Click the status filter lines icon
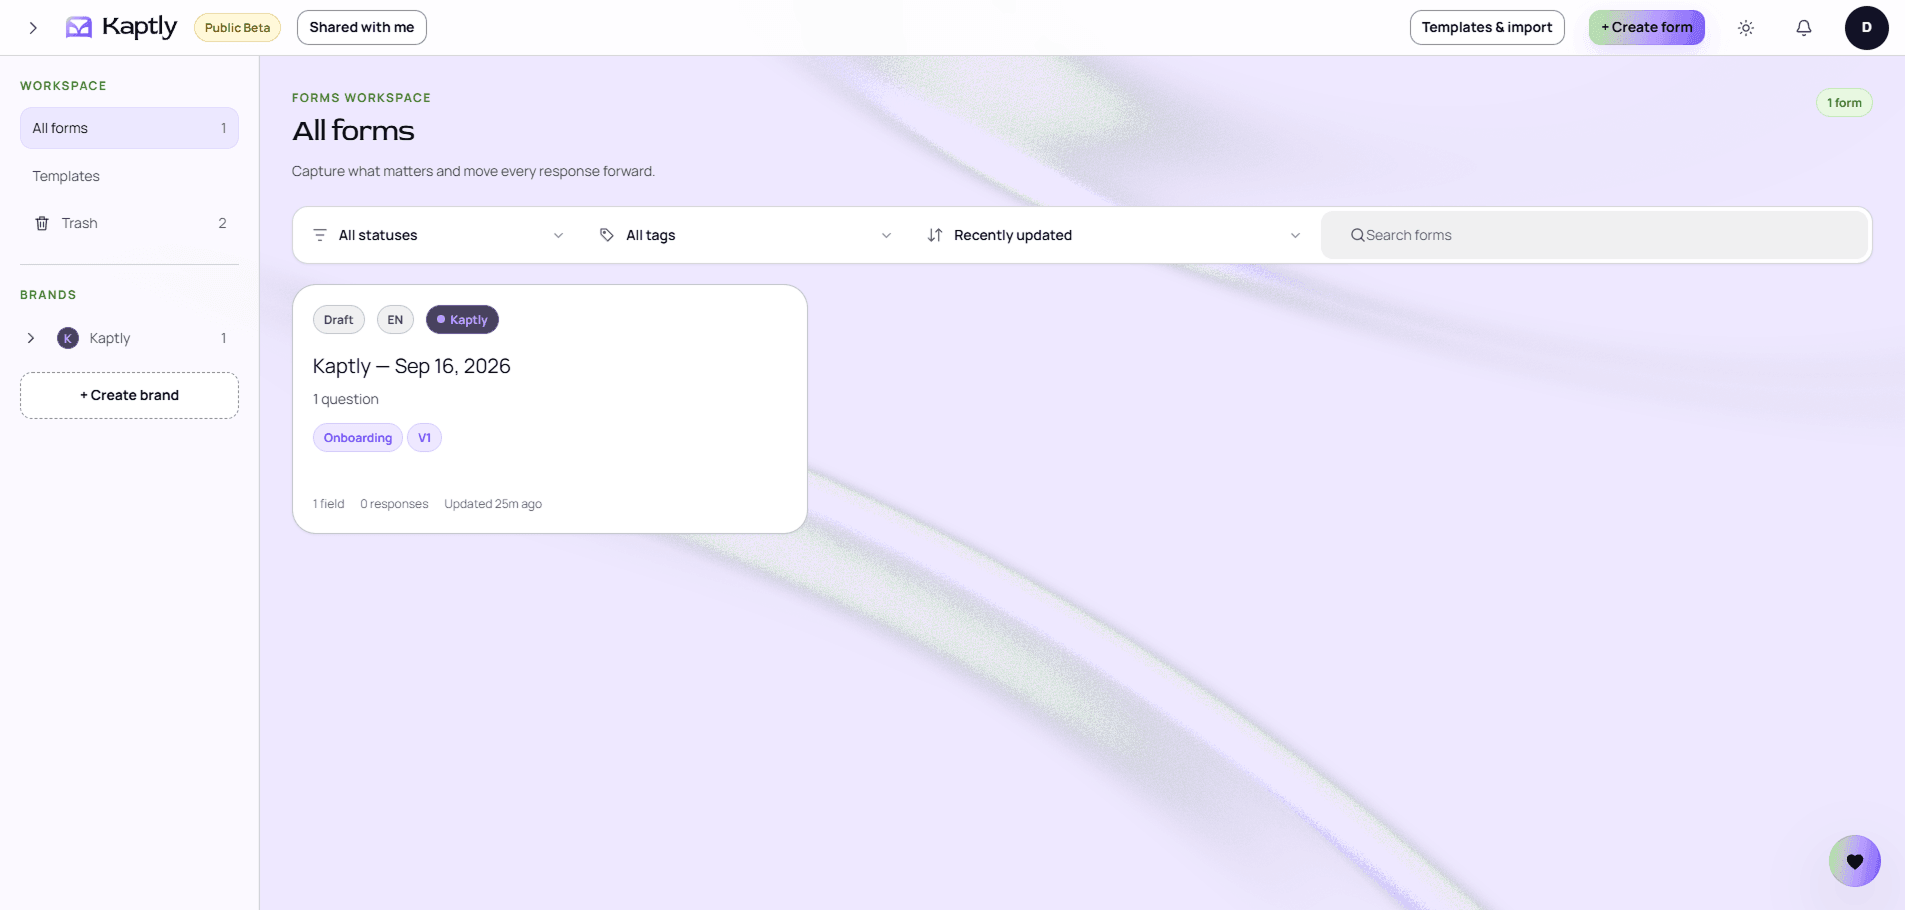 (x=320, y=235)
